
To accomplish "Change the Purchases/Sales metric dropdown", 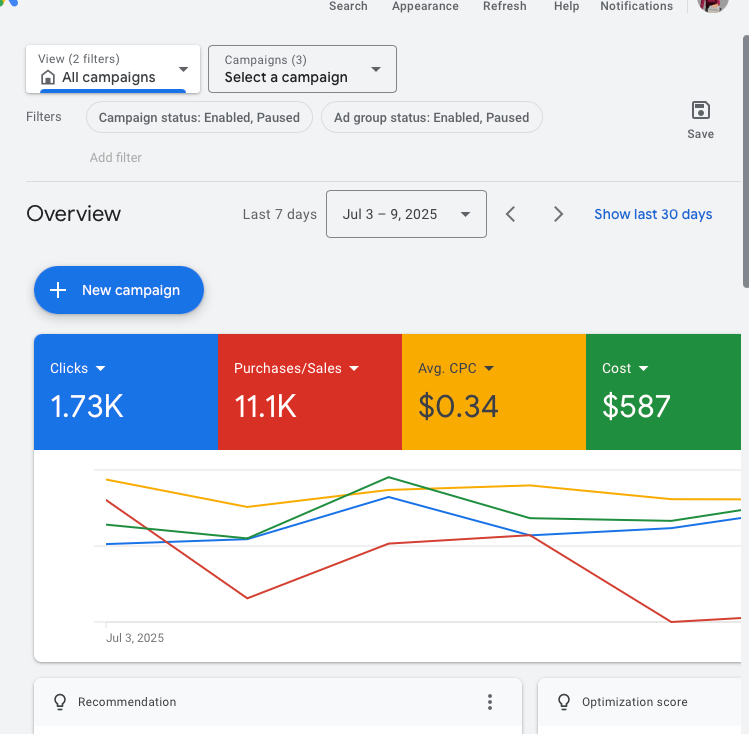I will pos(354,368).
